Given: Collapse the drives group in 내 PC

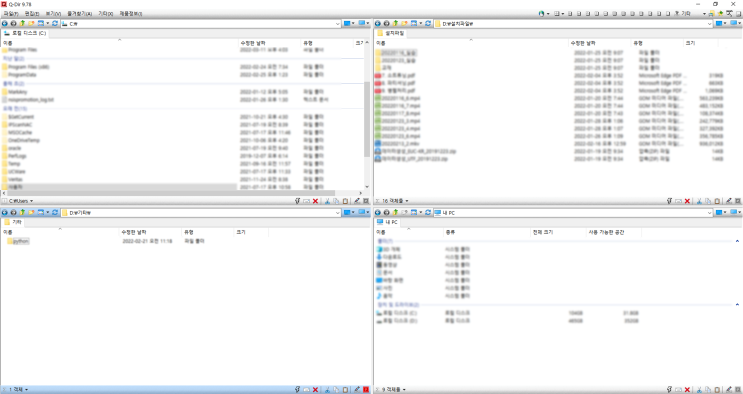Looking at the screenshot, I should 737,304.
